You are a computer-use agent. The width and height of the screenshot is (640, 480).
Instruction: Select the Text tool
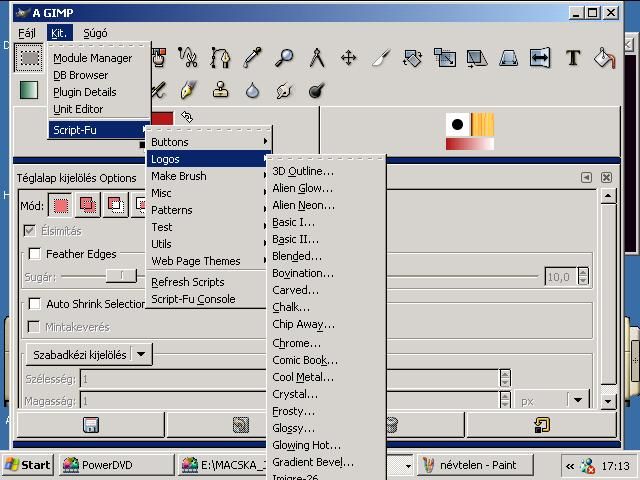[x=573, y=58]
